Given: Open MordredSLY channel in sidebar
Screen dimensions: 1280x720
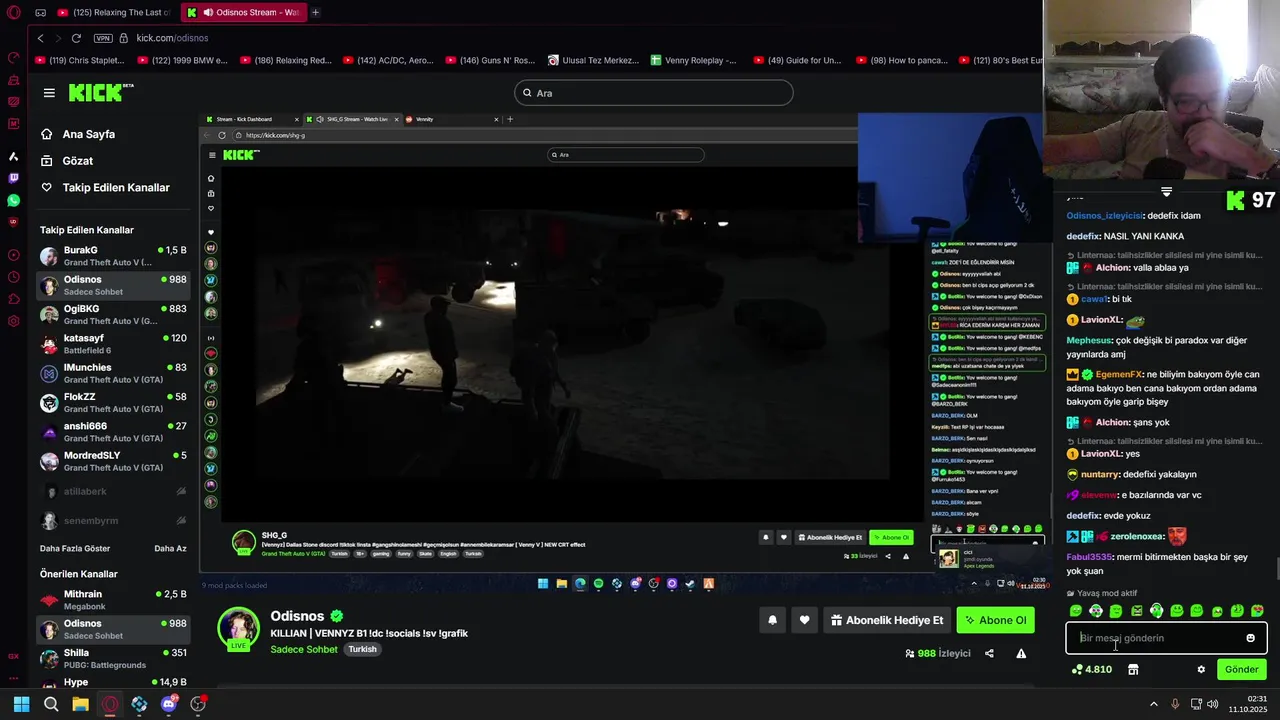Looking at the screenshot, I should tap(113, 461).
